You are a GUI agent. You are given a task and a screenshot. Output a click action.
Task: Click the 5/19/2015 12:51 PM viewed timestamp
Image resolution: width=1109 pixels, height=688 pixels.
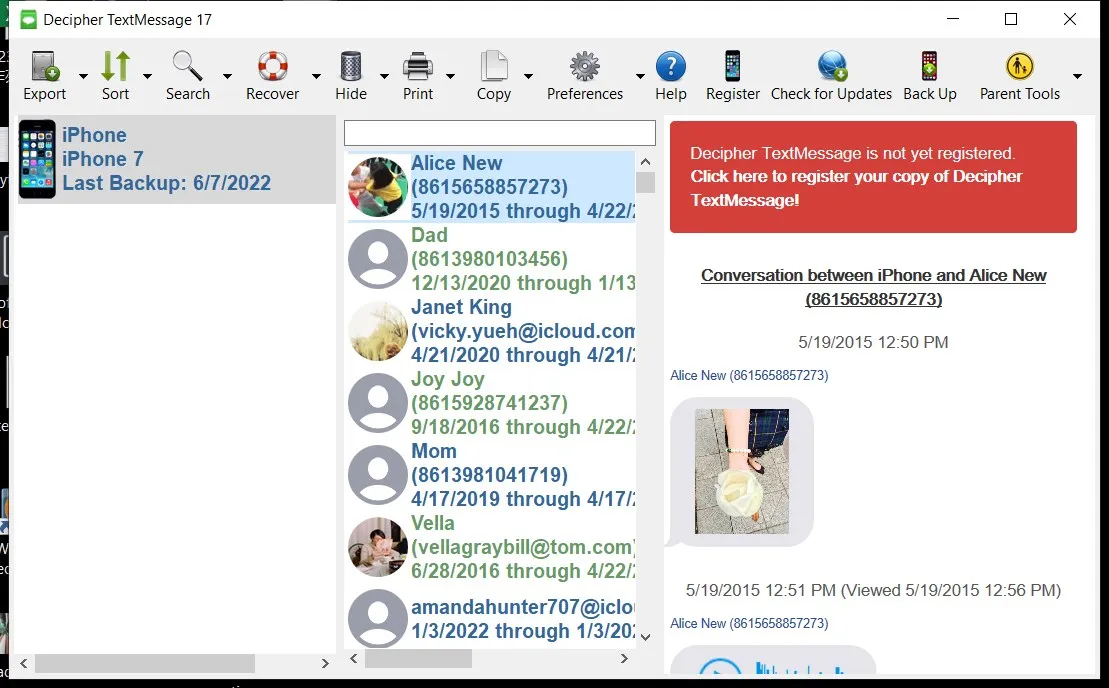(x=873, y=590)
